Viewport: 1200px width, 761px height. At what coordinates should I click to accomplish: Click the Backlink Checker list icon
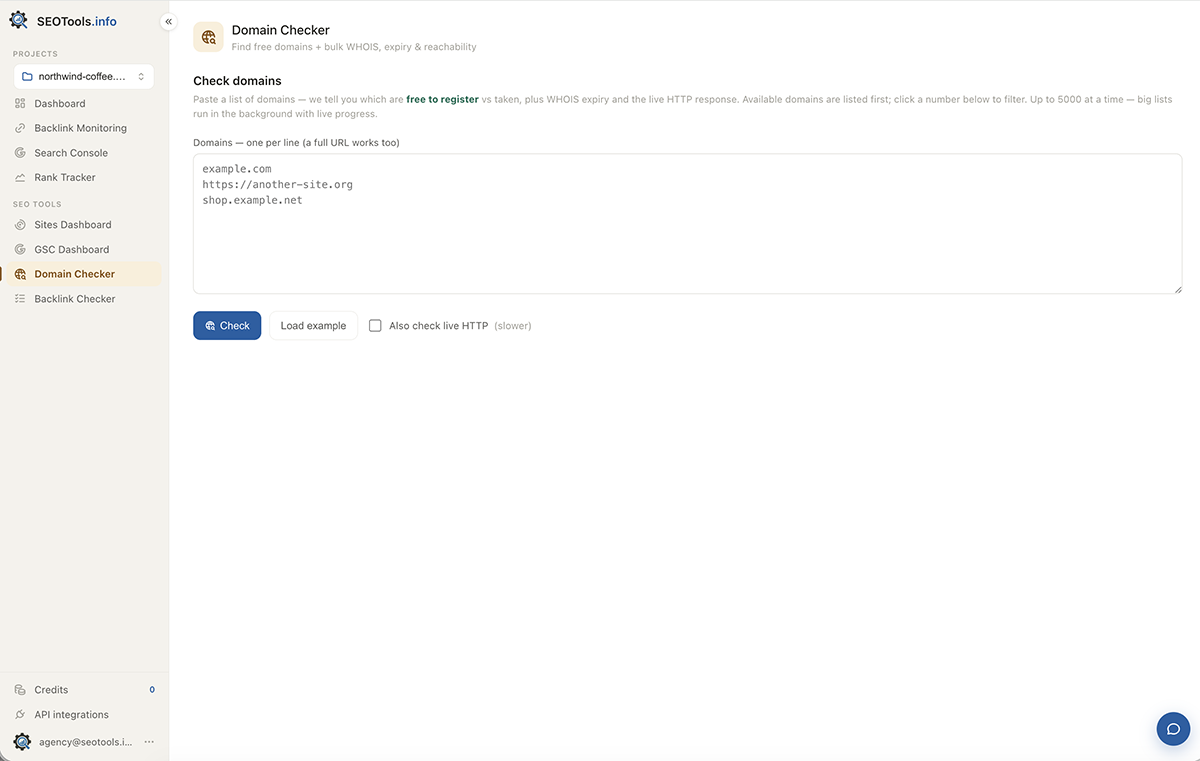click(20, 299)
